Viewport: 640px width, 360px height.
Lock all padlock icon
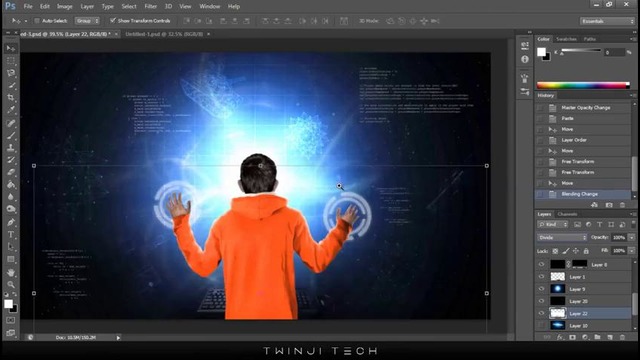pyautogui.click(x=586, y=251)
